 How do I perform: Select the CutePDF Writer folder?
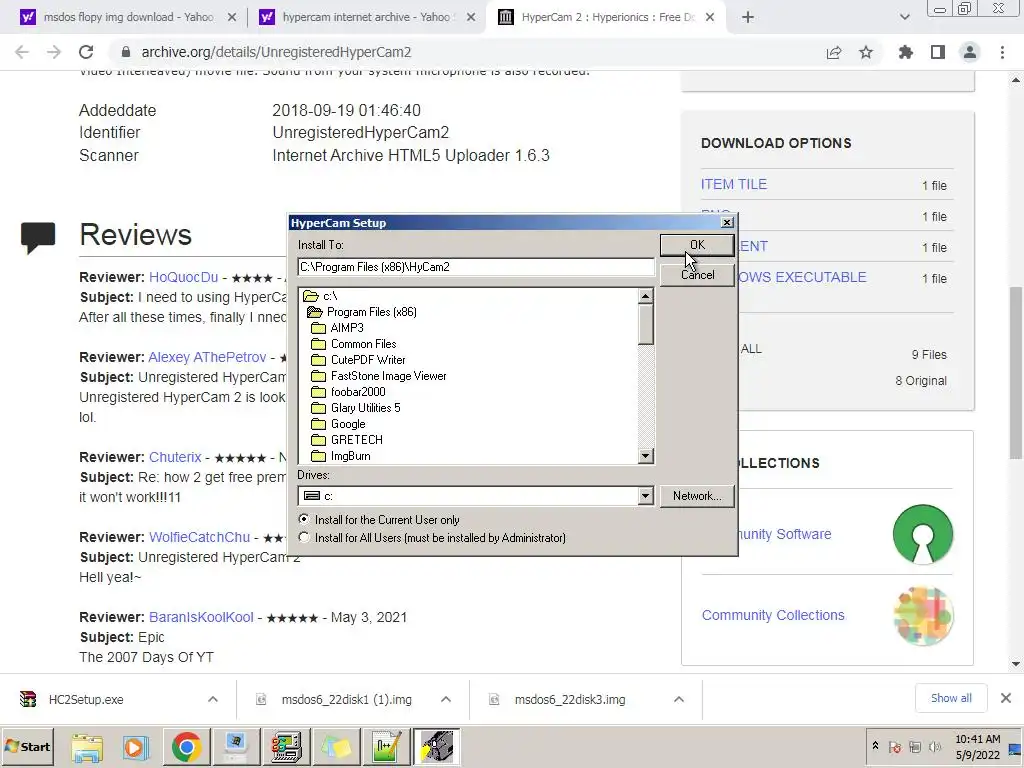point(359,360)
